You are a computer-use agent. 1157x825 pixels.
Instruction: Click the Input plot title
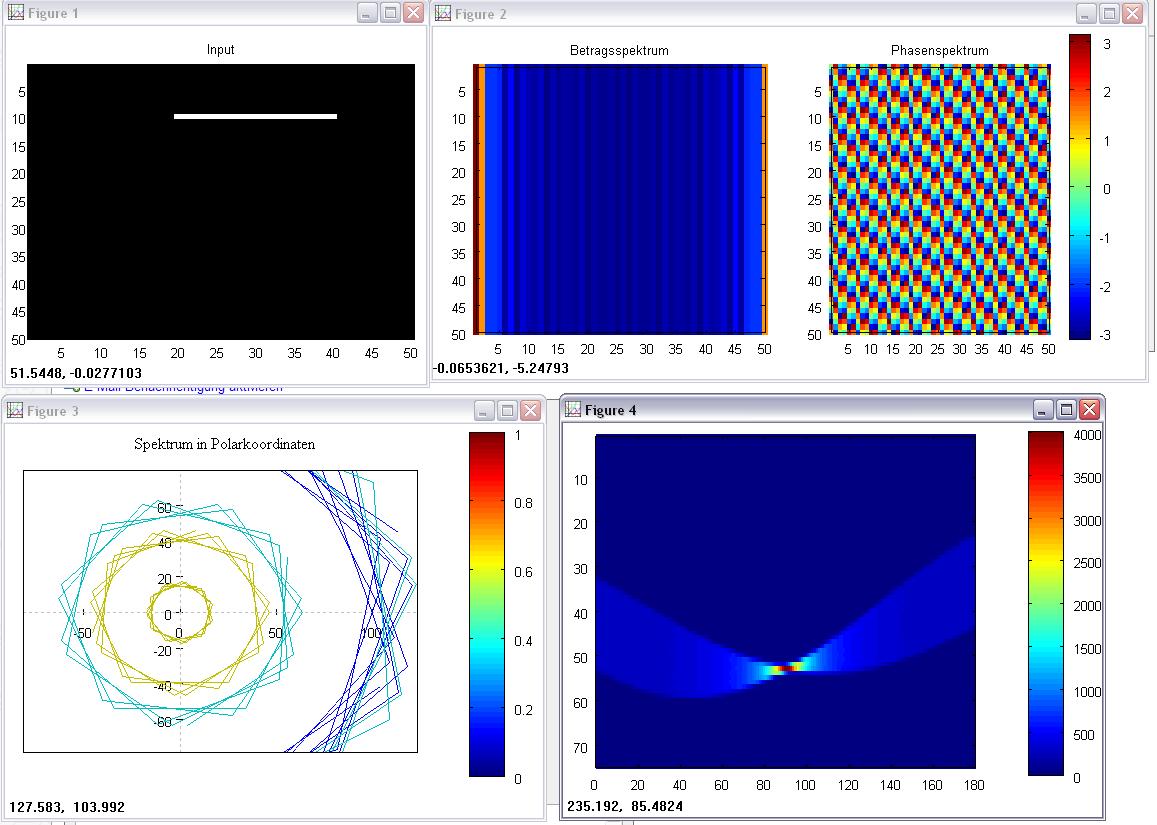pyautogui.click(x=220, y=49)
